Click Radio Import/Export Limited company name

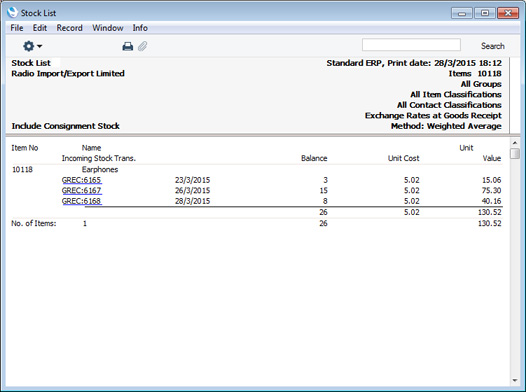click(x=68, y=73)
